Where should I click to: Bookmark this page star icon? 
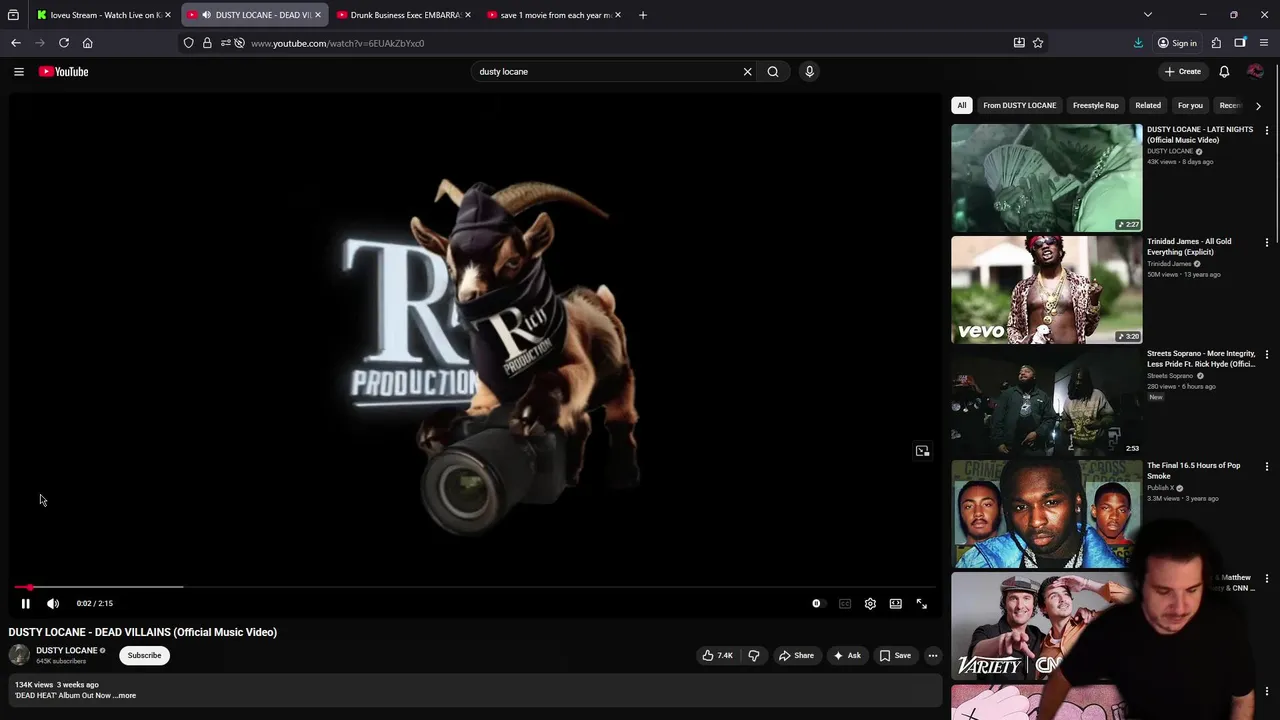[1038, 43]
